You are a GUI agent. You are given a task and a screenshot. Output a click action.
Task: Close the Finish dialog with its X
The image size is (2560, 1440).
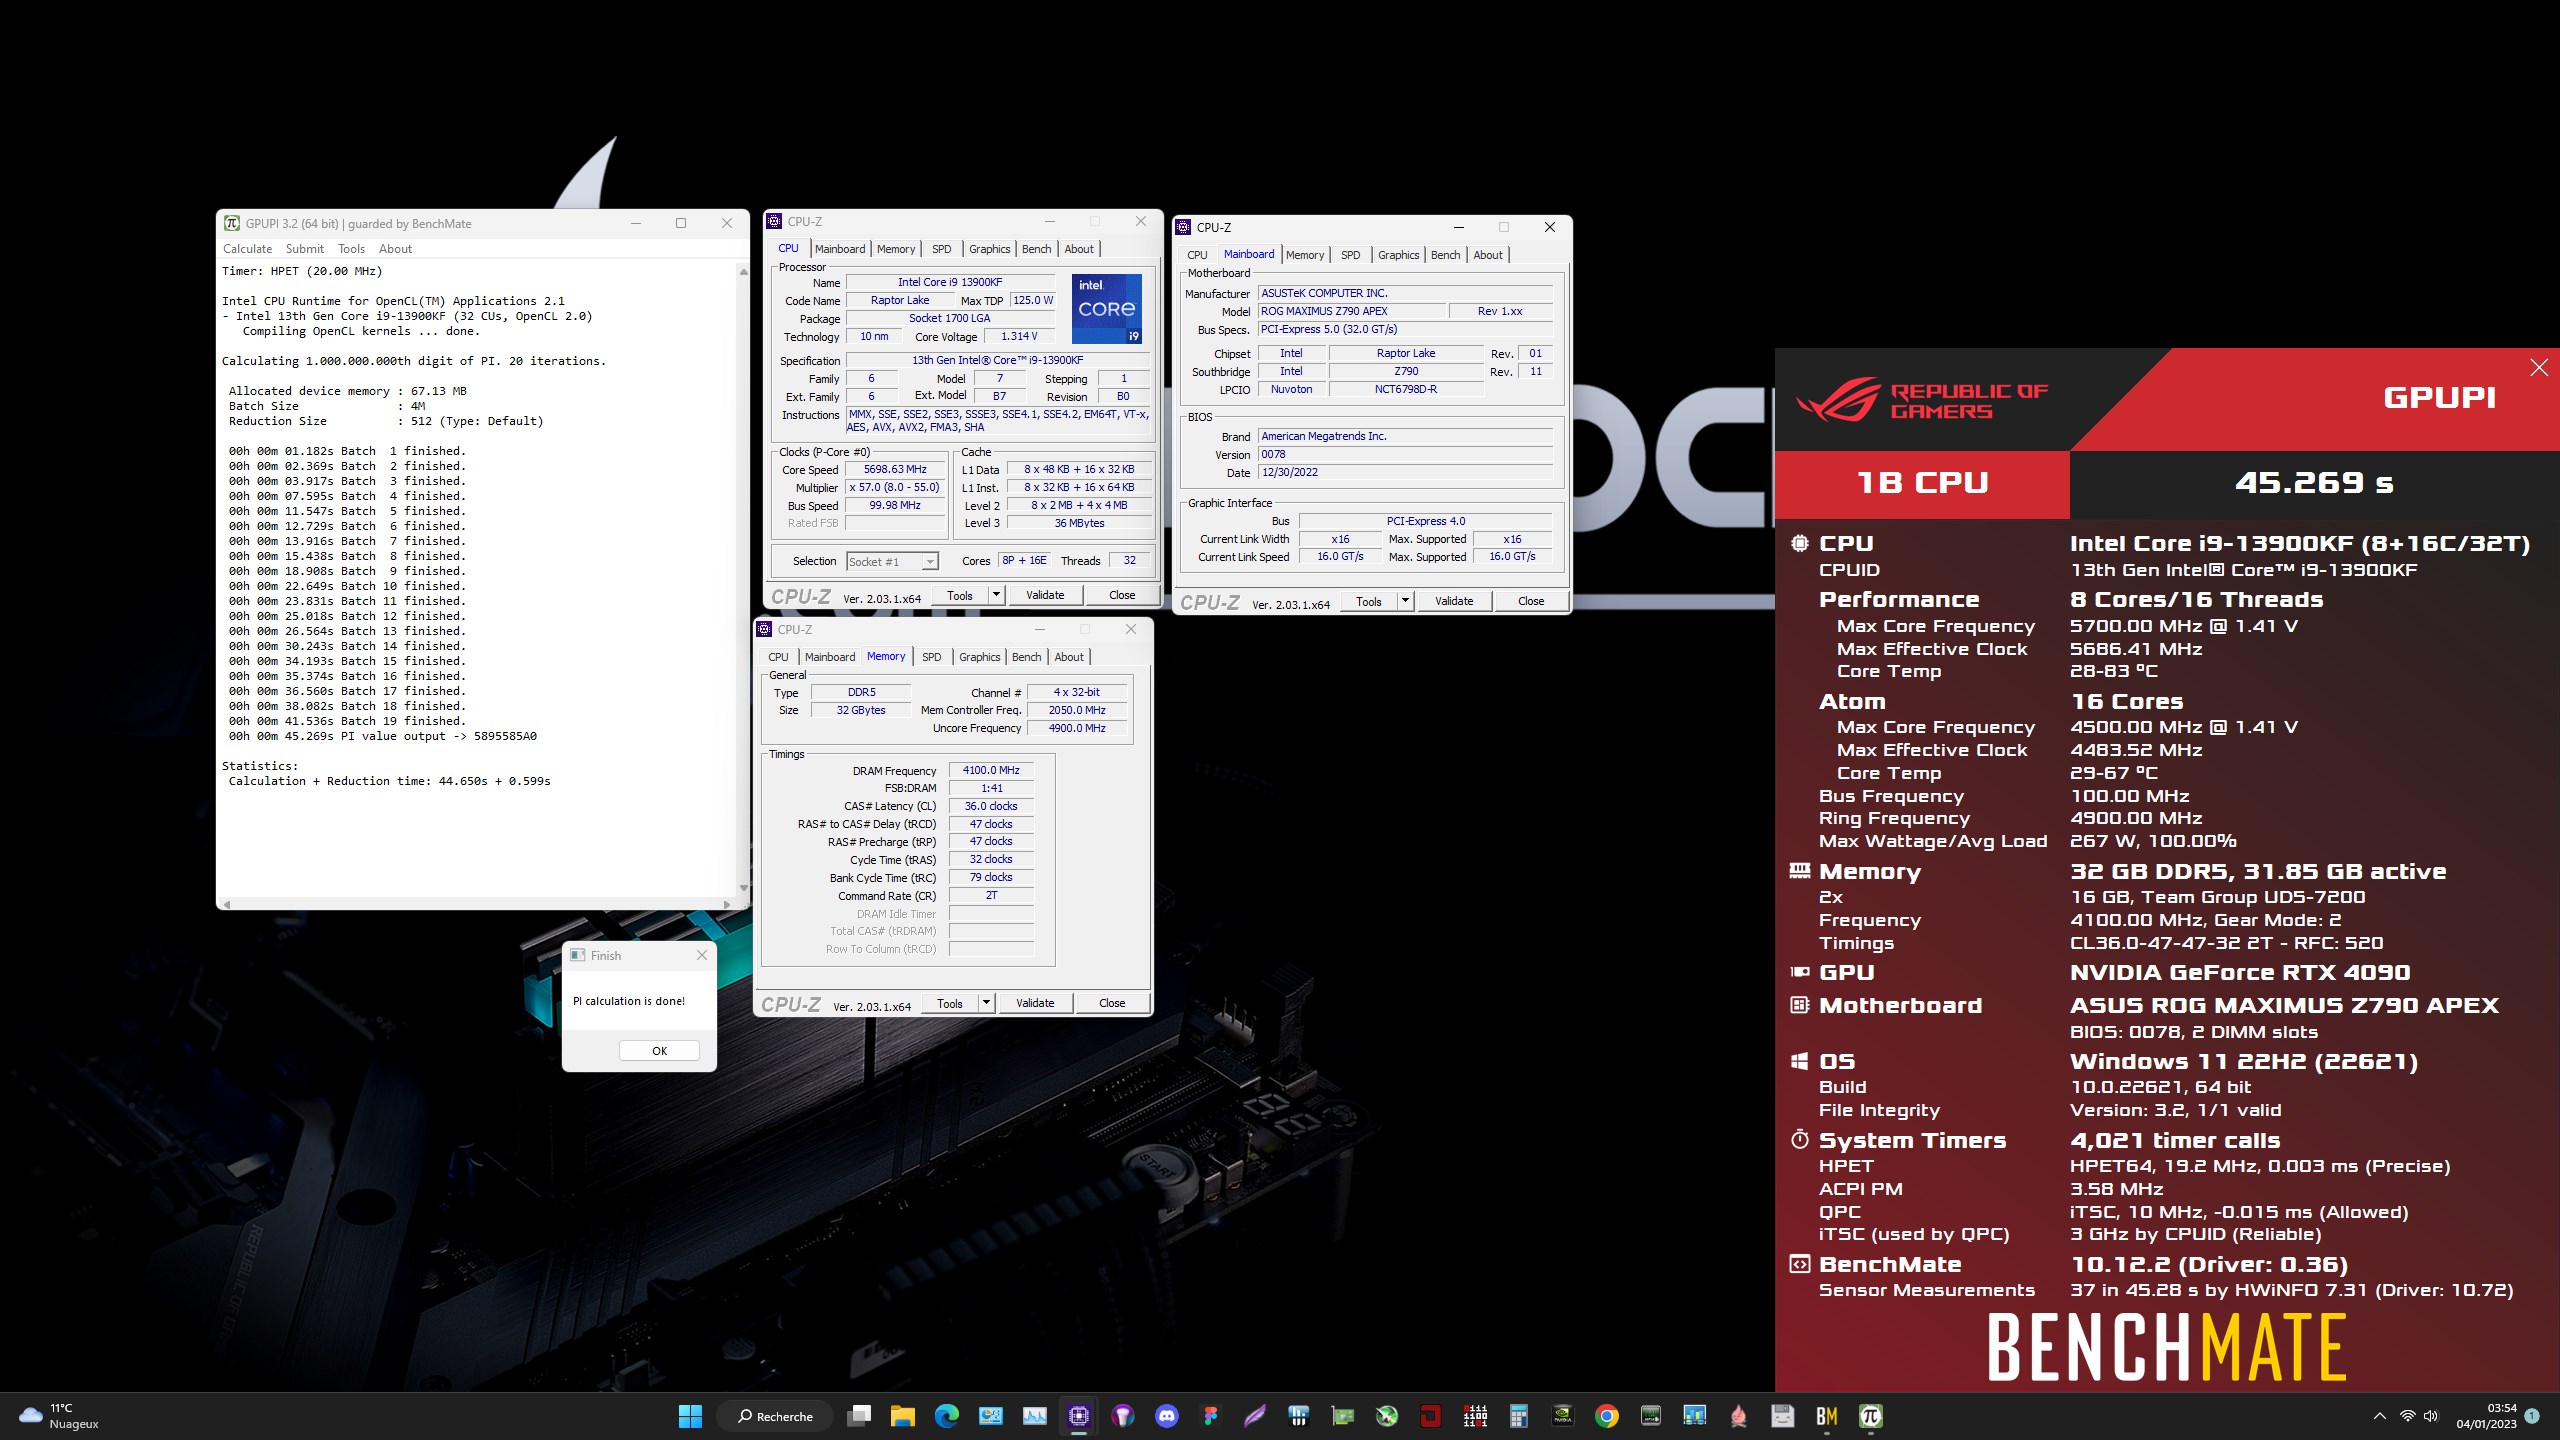coord(702,955)
